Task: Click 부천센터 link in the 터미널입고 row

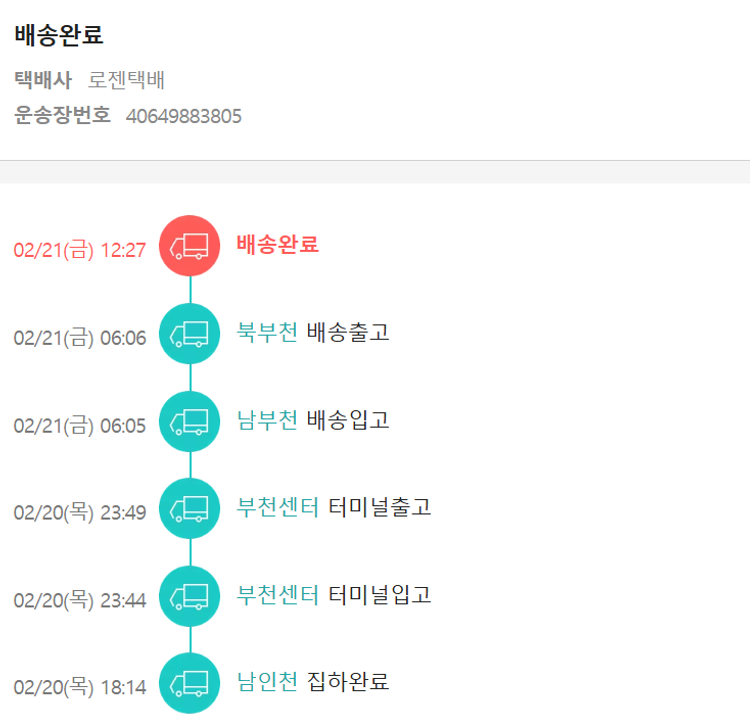Action: coord(277,595)
